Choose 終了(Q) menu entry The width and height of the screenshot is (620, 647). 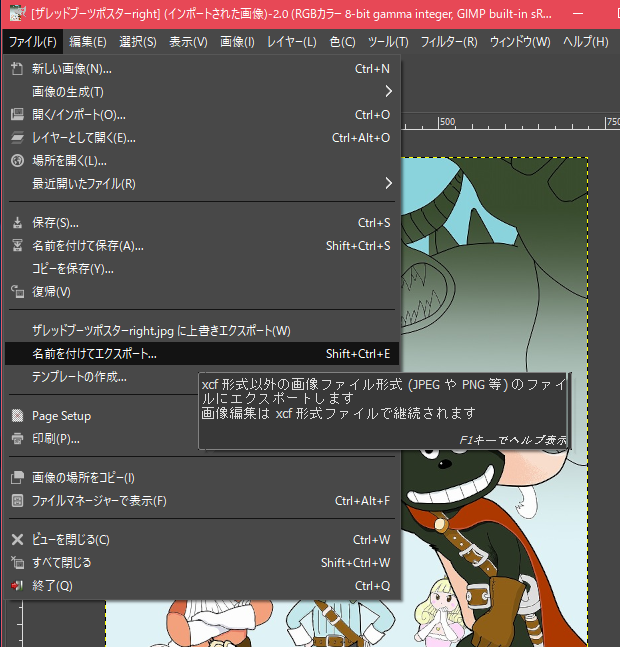tap(202, 586)
